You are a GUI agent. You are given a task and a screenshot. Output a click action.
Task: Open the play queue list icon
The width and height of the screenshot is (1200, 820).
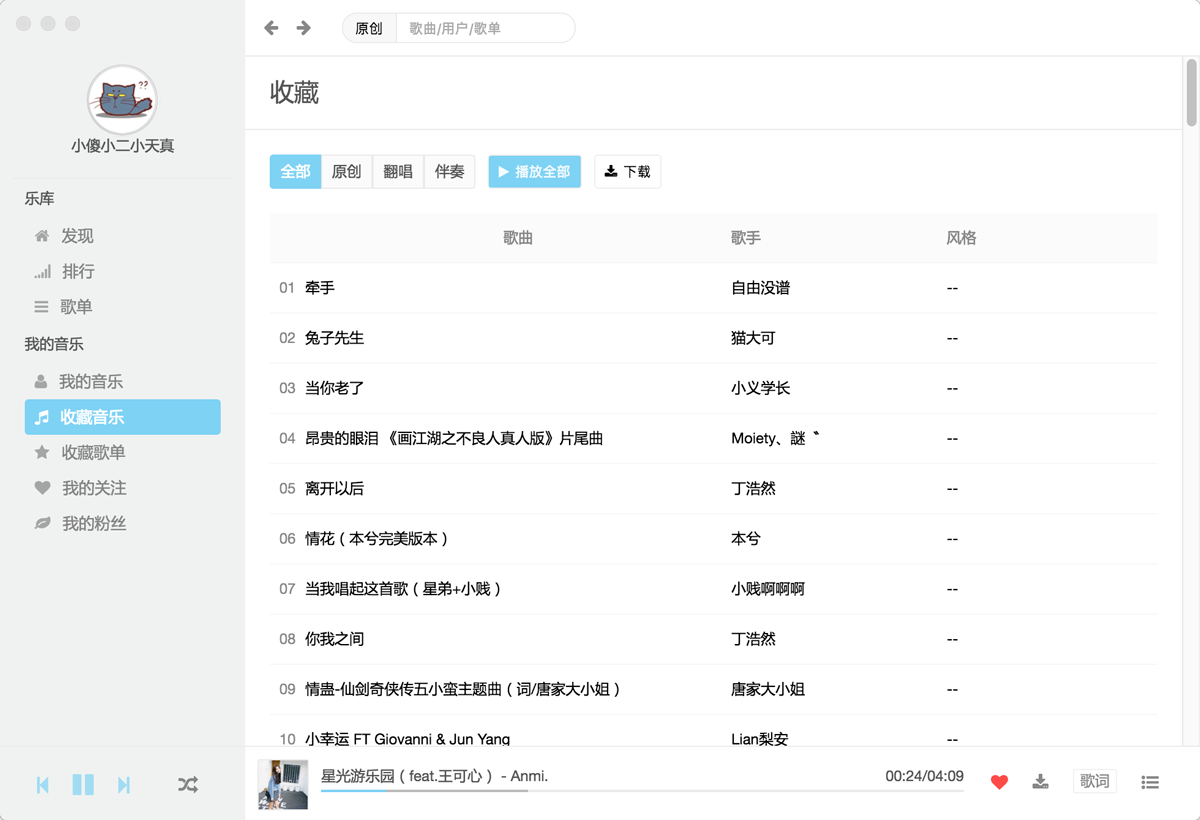(x=1150, y=782)
